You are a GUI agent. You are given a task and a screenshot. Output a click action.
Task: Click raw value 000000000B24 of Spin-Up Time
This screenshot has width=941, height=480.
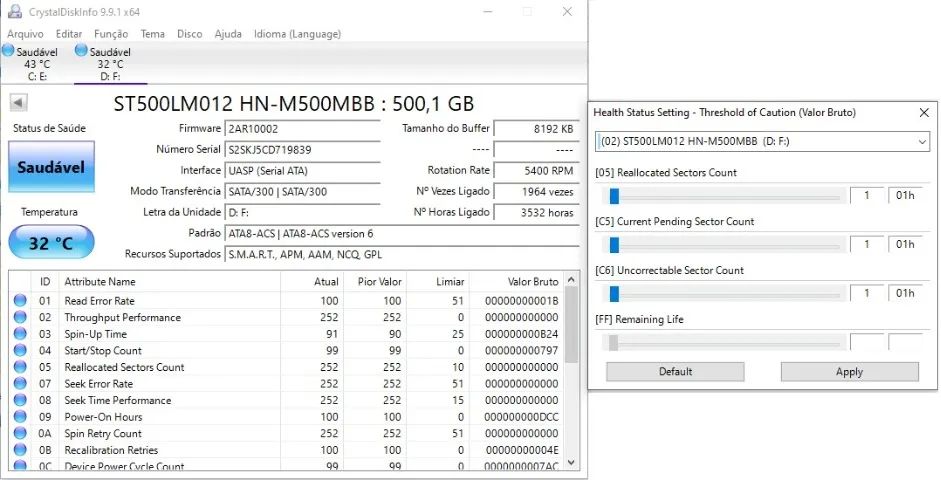click(x=521, y=334)
